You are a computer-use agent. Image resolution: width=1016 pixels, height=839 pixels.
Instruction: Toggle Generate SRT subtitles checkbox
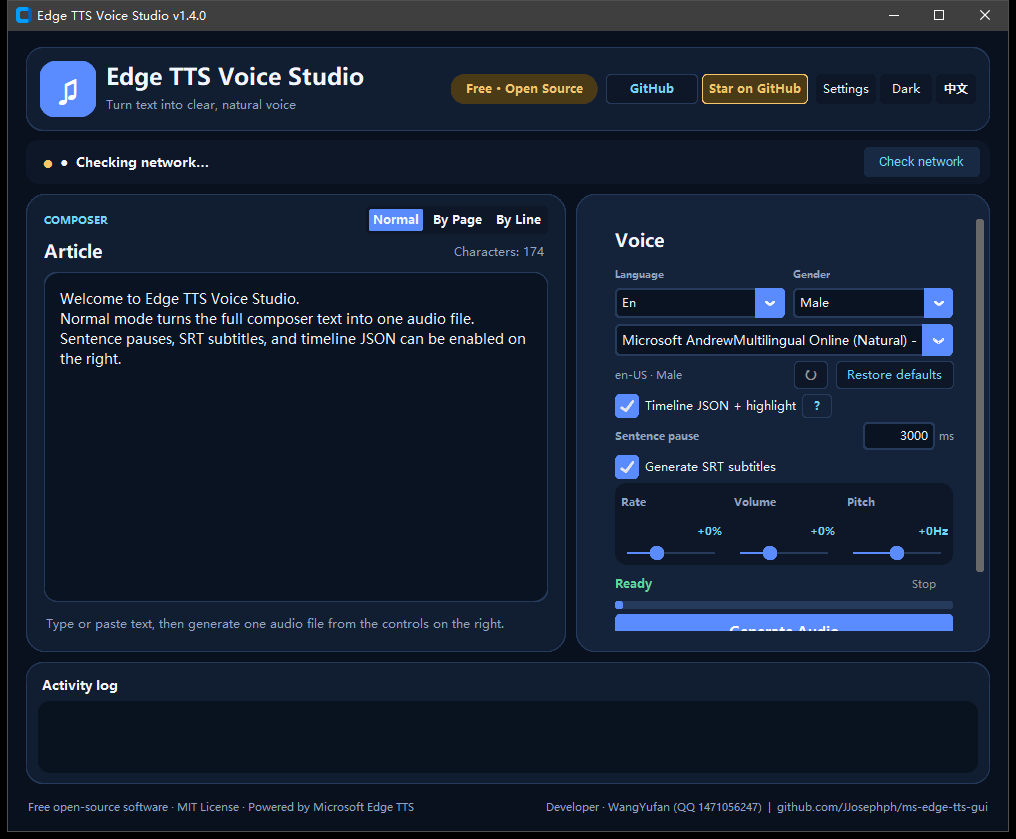coord(627,467)
